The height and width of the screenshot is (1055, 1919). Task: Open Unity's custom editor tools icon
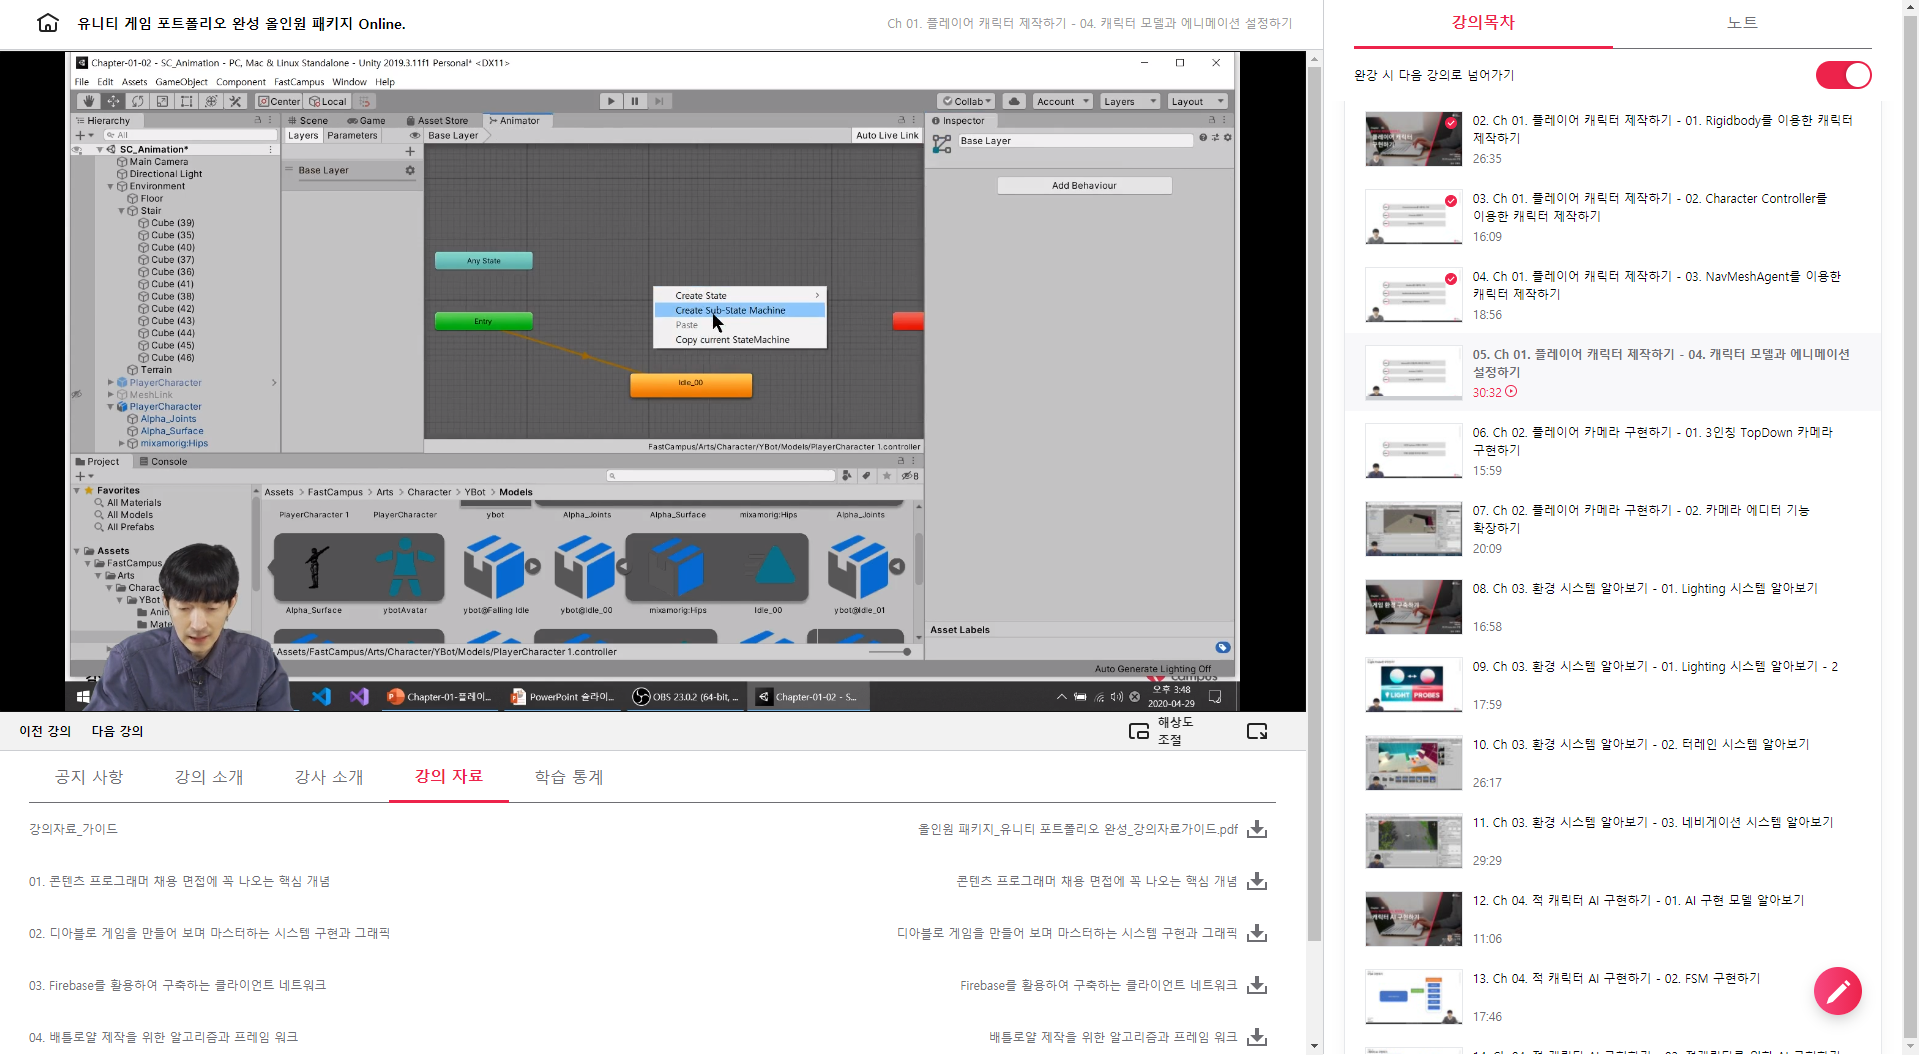click(x=236, y=101)
